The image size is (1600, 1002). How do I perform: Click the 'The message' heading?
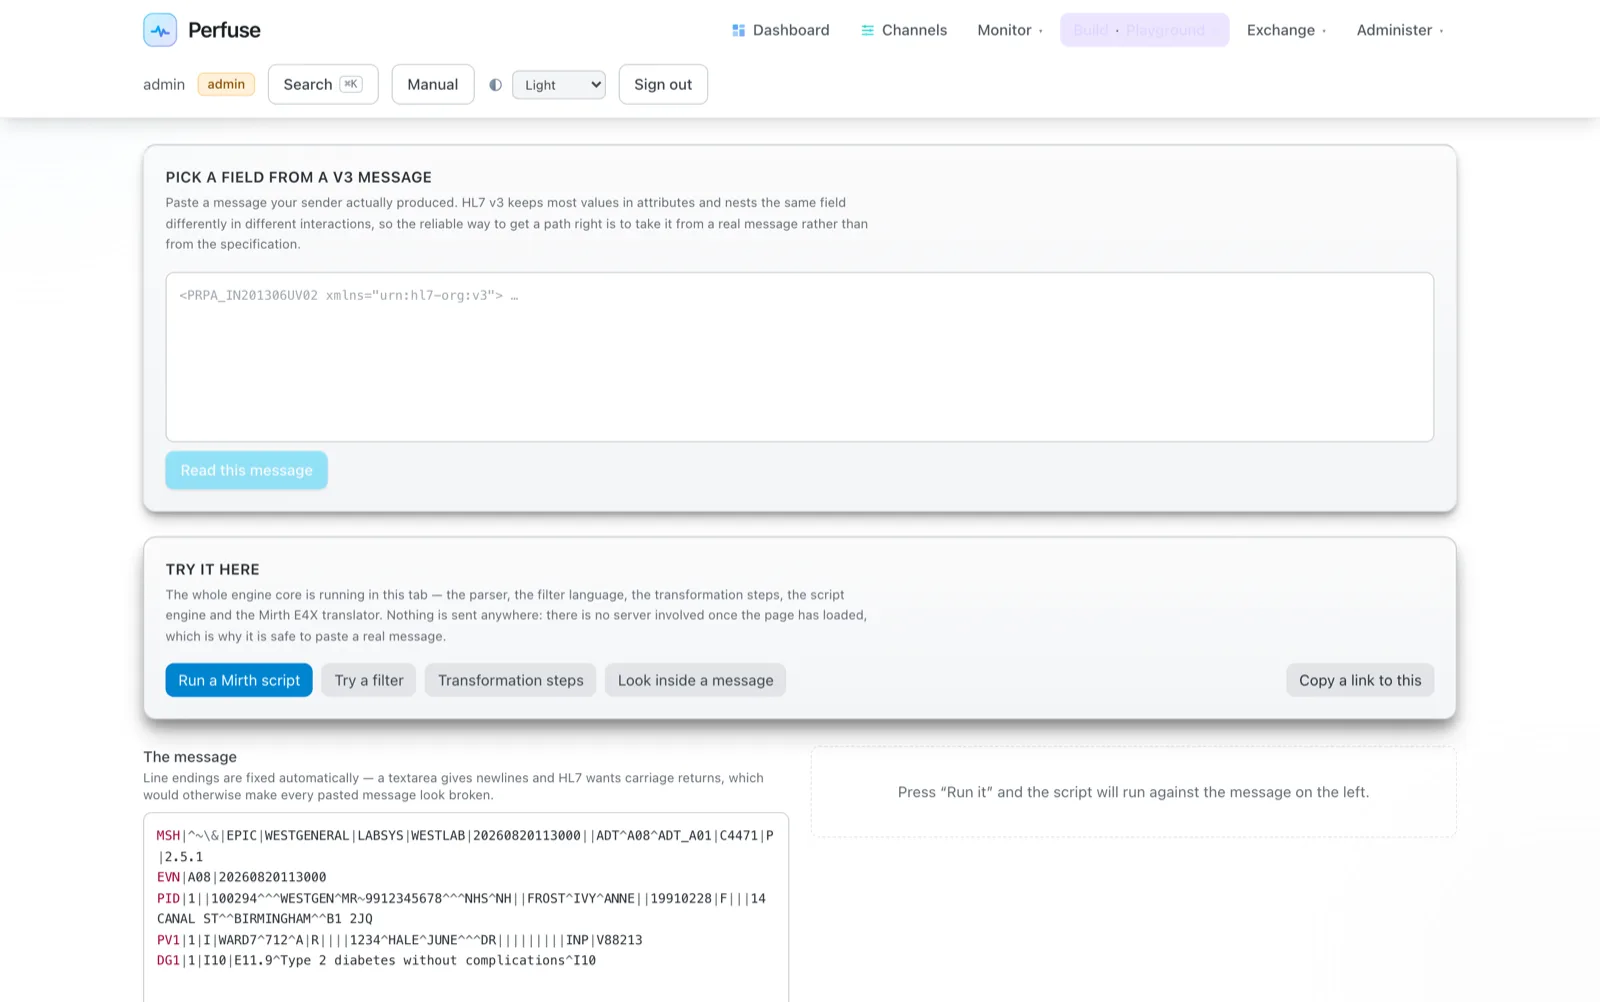190,757
